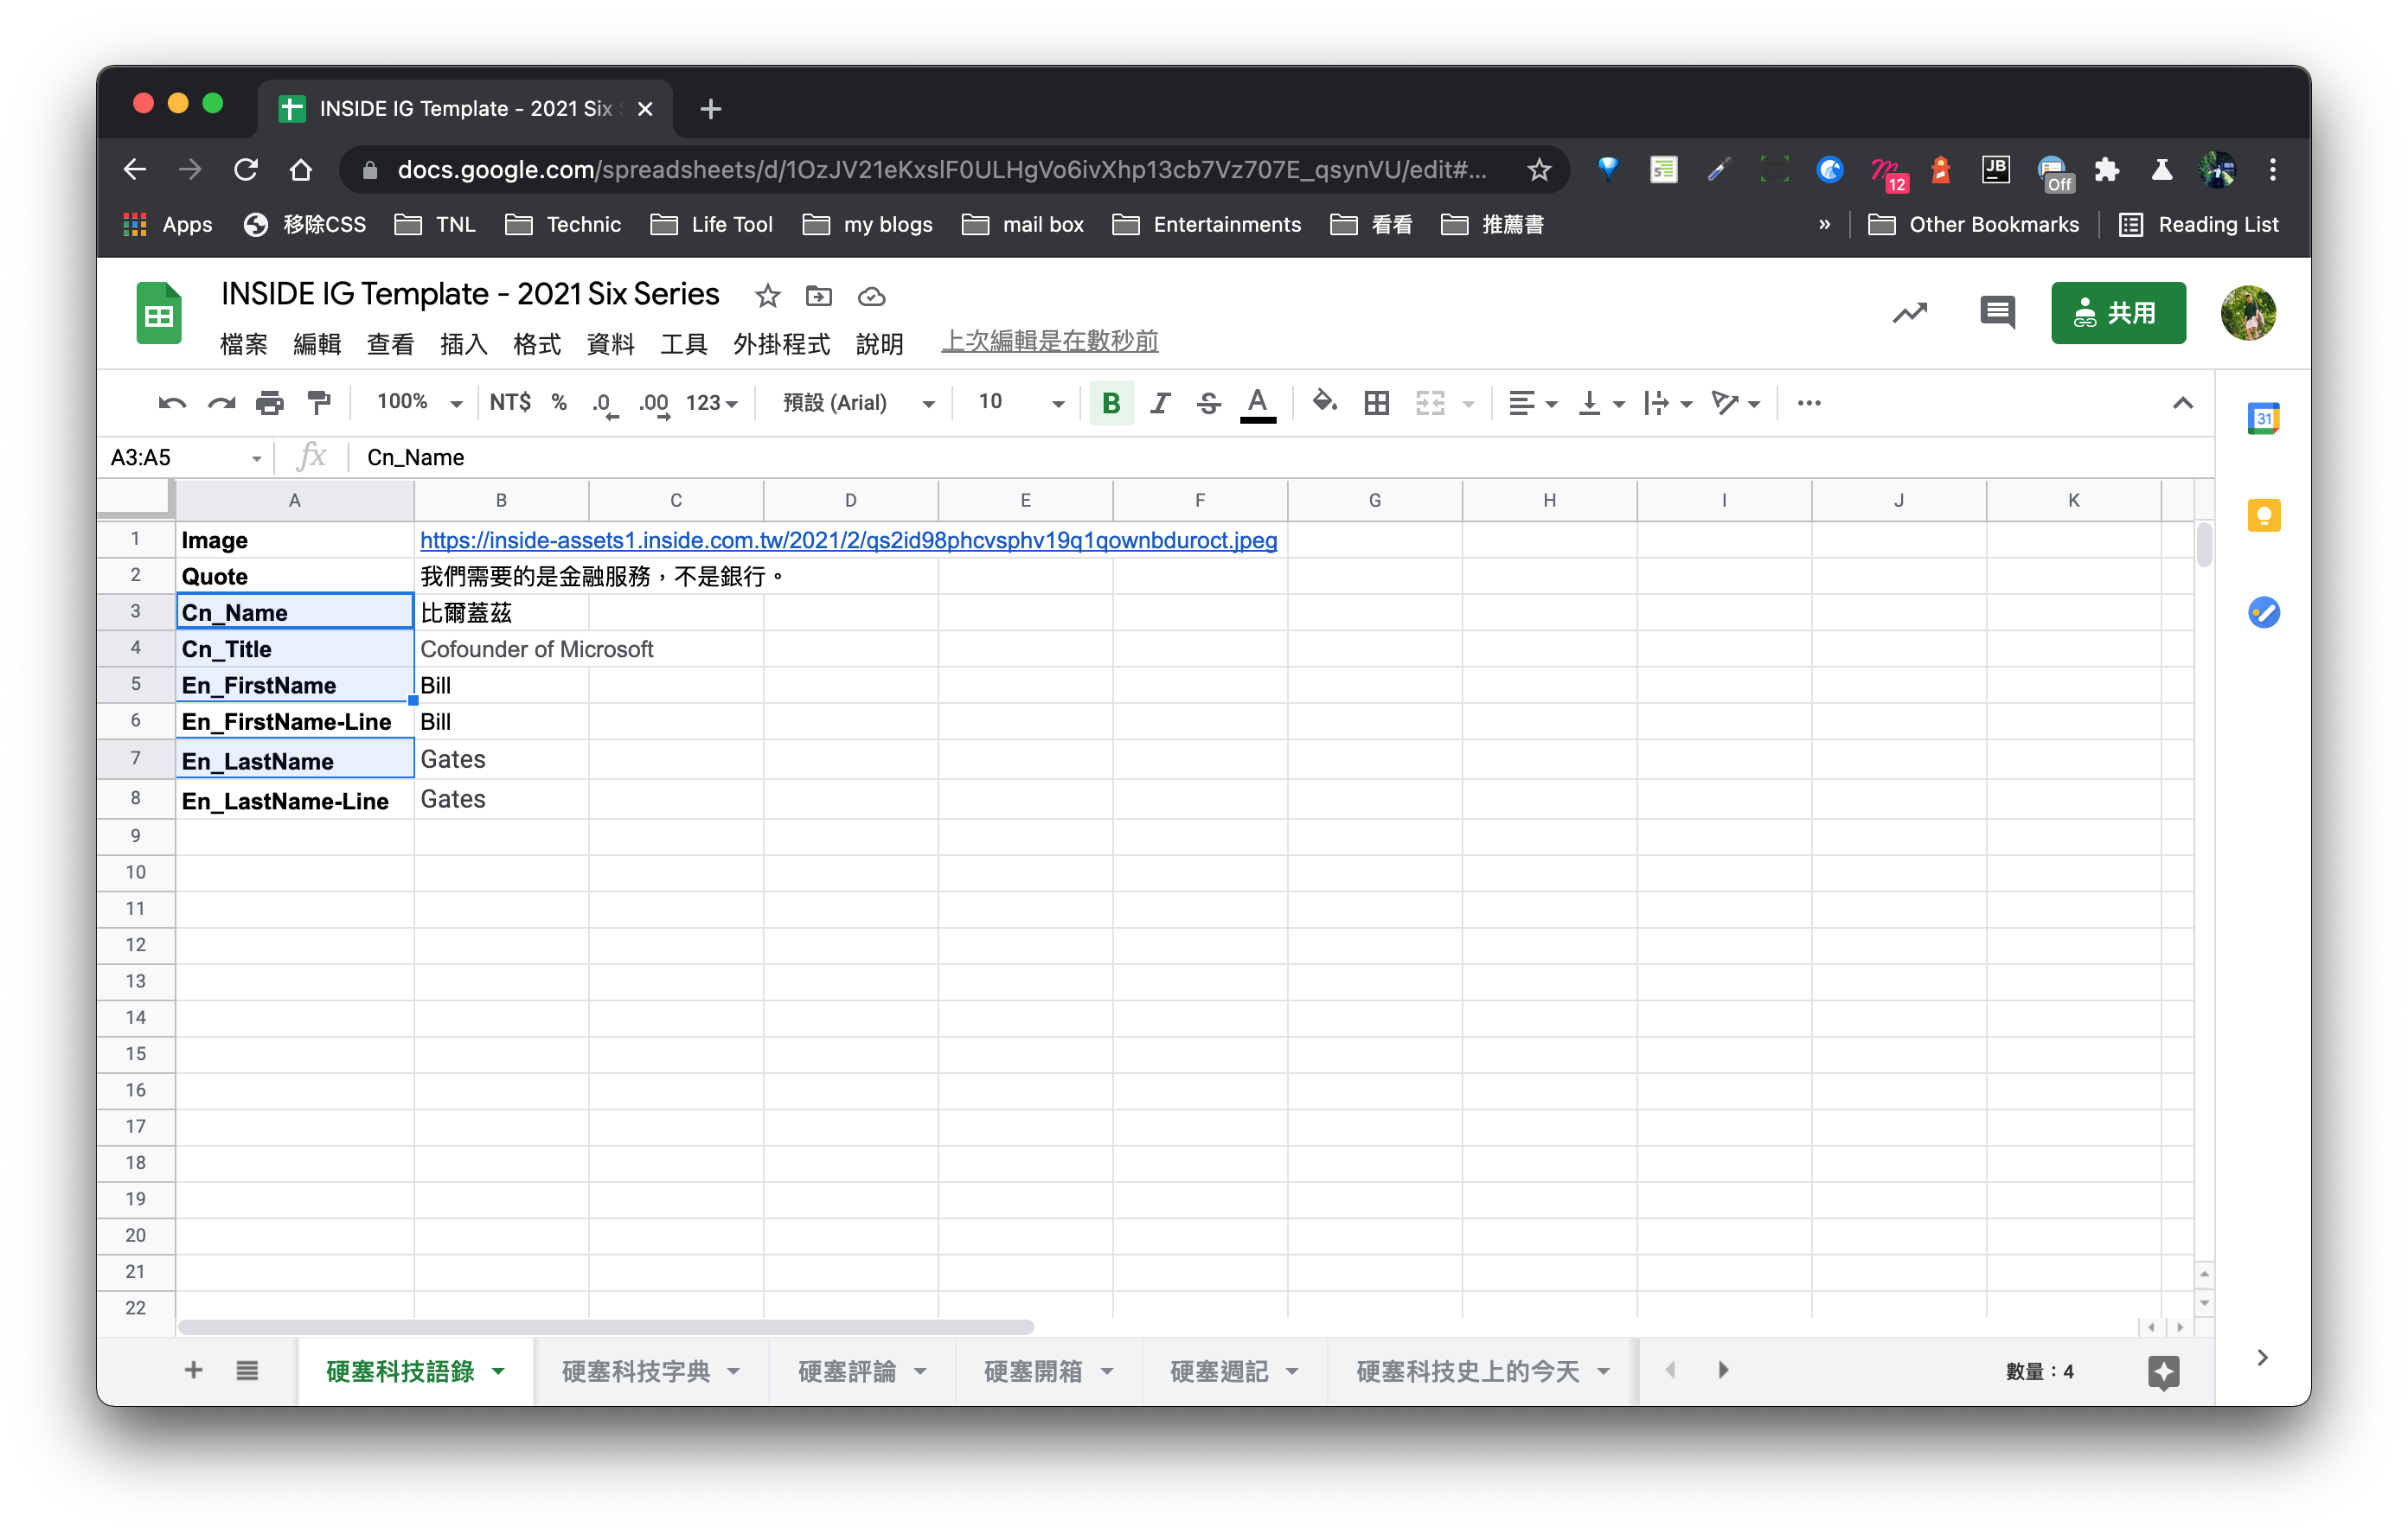
Task: Open the Google Keep side panel
Action: (2263, 516)
